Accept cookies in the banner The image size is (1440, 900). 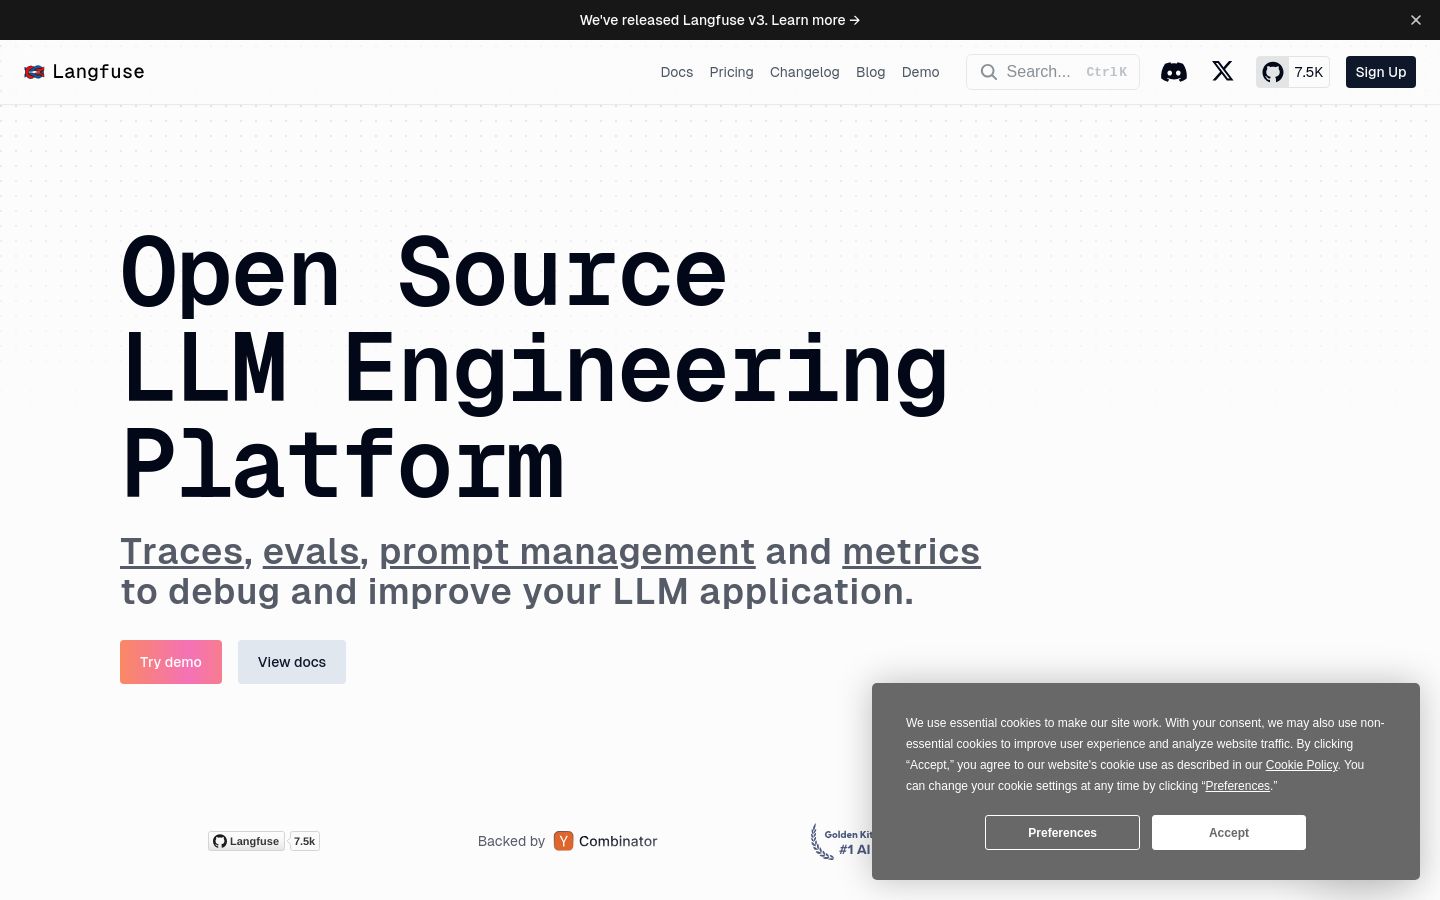tap(1229, 833)
